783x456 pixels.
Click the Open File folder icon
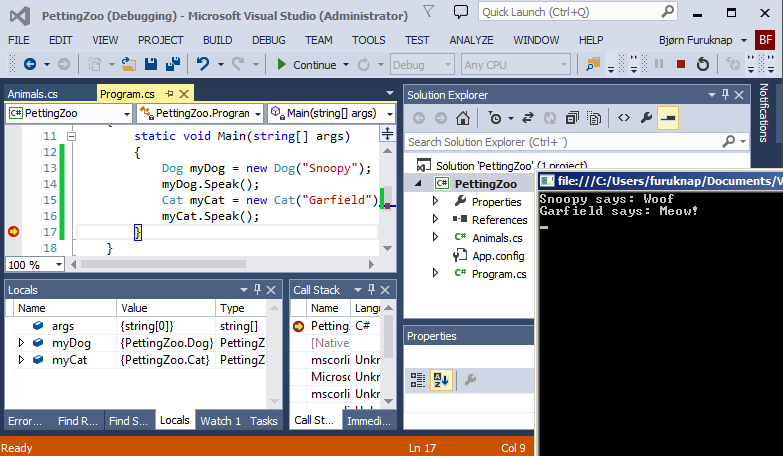(129, 64)
